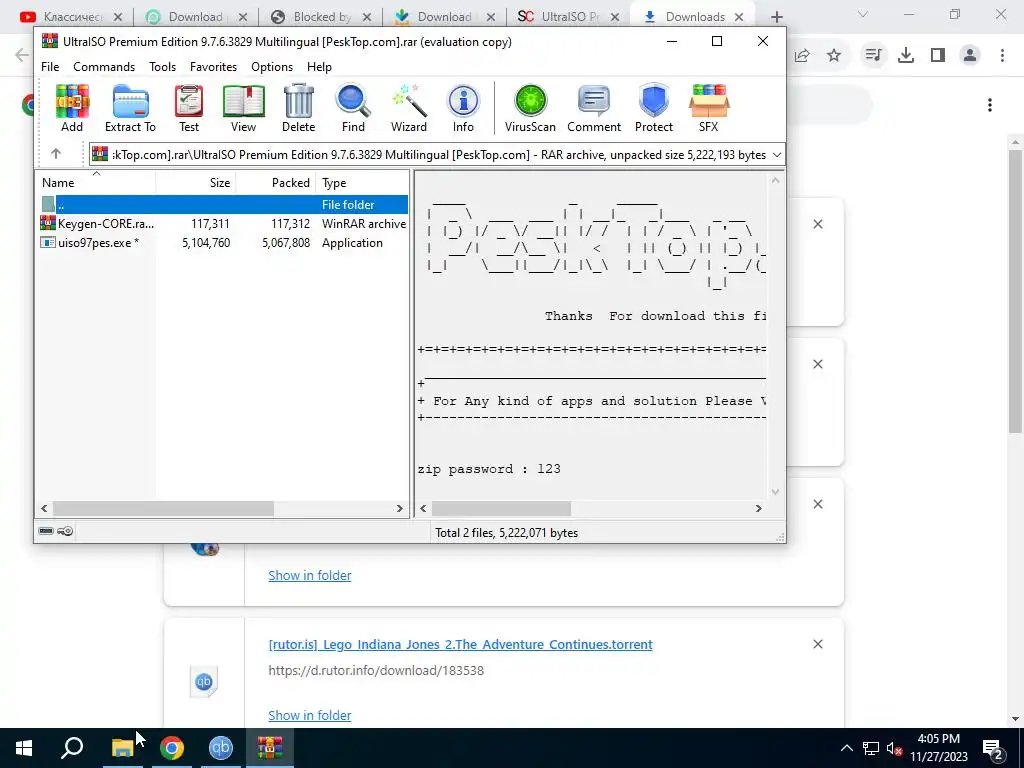The image size is (1024, 768).
Task: Sort file list by Type column
Action: click(x=362, y=183)
